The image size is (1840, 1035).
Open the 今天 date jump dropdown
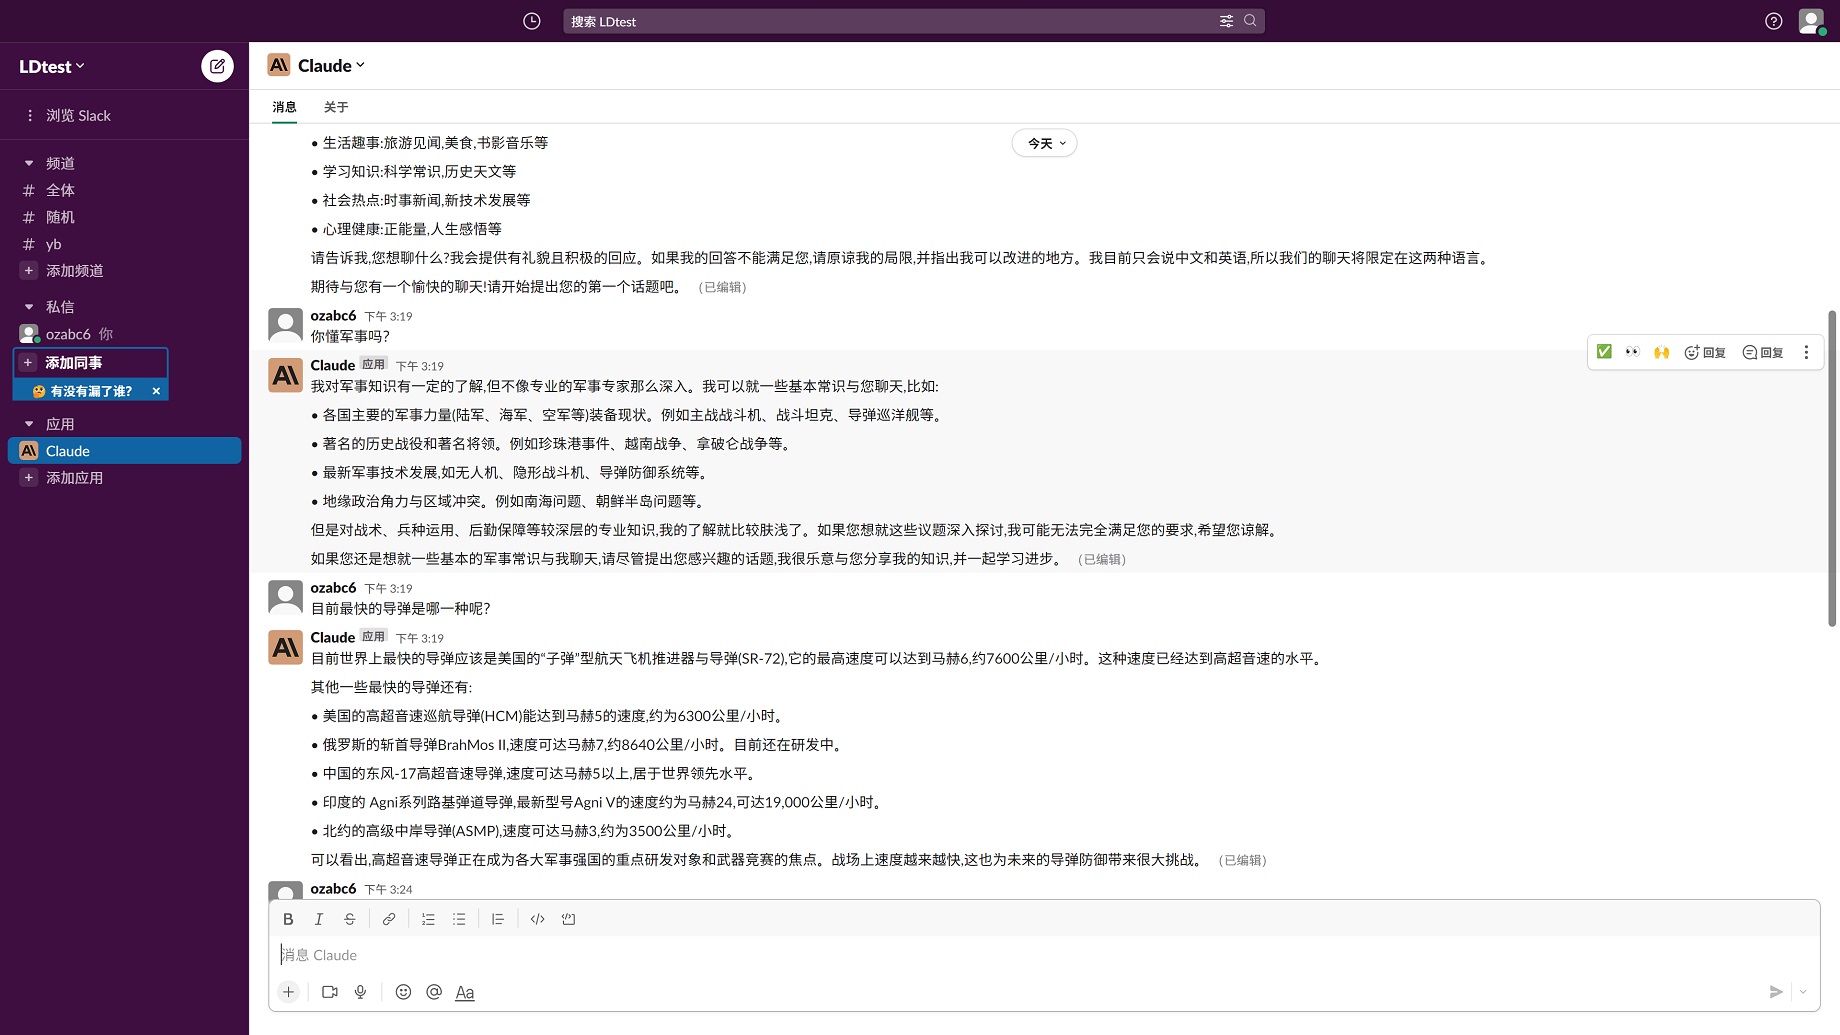click(1045, 143)
